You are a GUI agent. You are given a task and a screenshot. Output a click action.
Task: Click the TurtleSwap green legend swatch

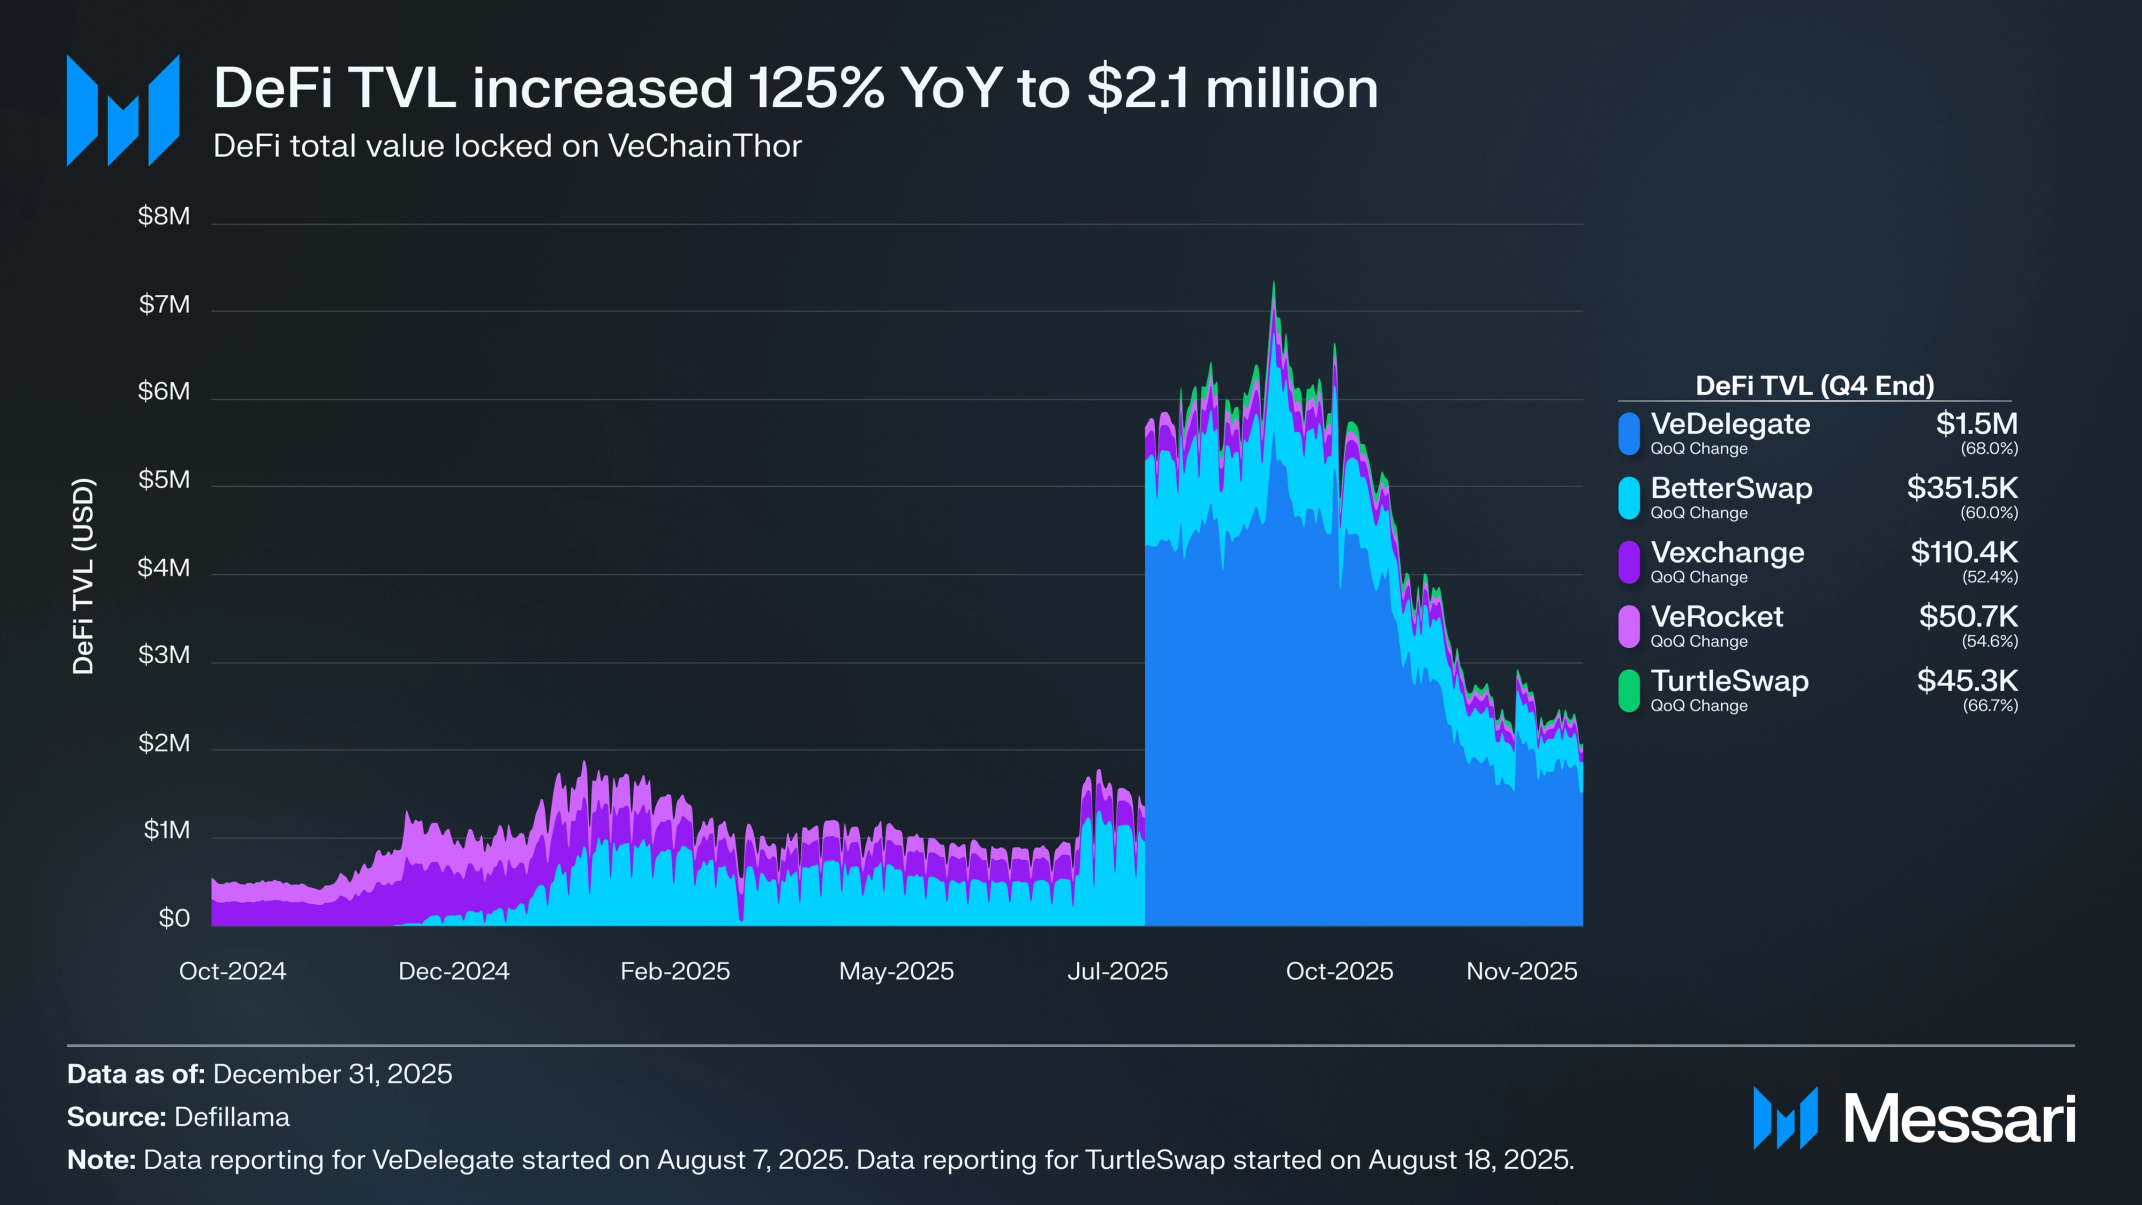pyautogui.click(x=1629, y=691)
